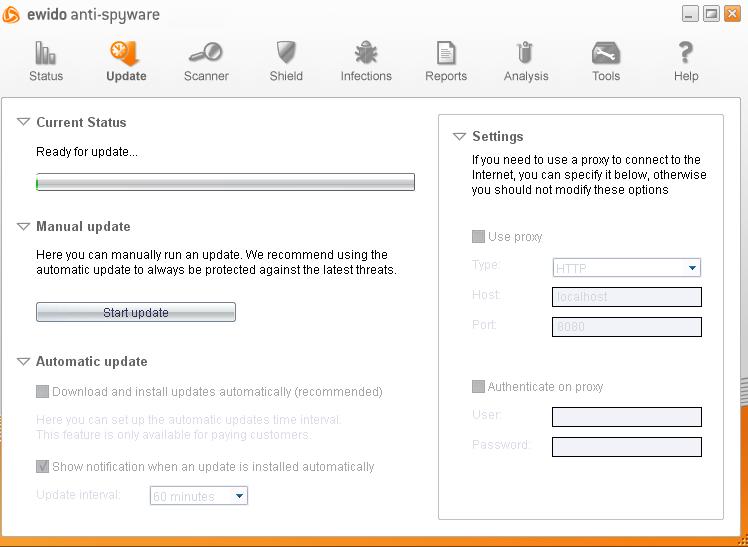This screenshot has height=547, width=748.
Task: Click the proxy Host field
Action: [x=627, y=297]
